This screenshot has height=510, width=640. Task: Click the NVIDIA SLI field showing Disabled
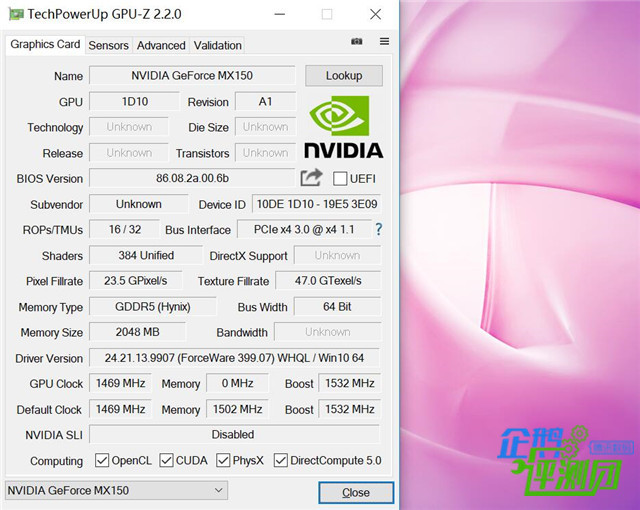point(234,435)
